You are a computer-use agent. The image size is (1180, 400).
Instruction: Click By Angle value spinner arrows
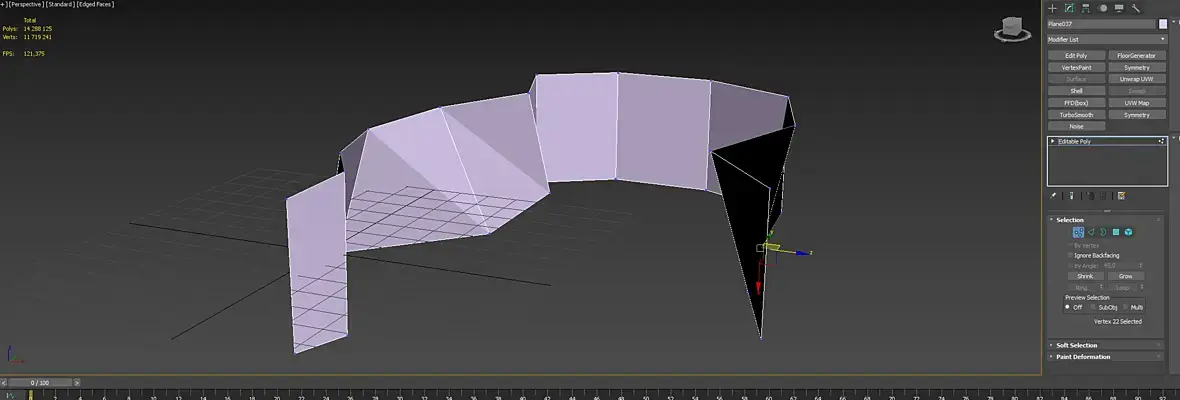[1141, 265]
